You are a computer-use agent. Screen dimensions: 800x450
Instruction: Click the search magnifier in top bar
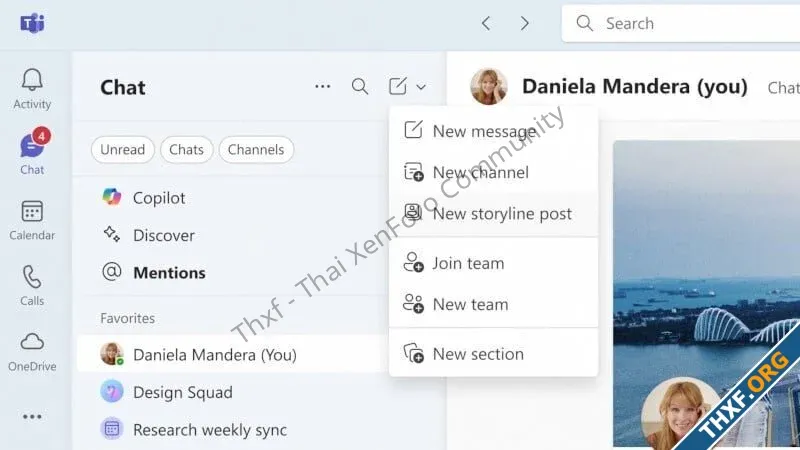click(584, 23)
